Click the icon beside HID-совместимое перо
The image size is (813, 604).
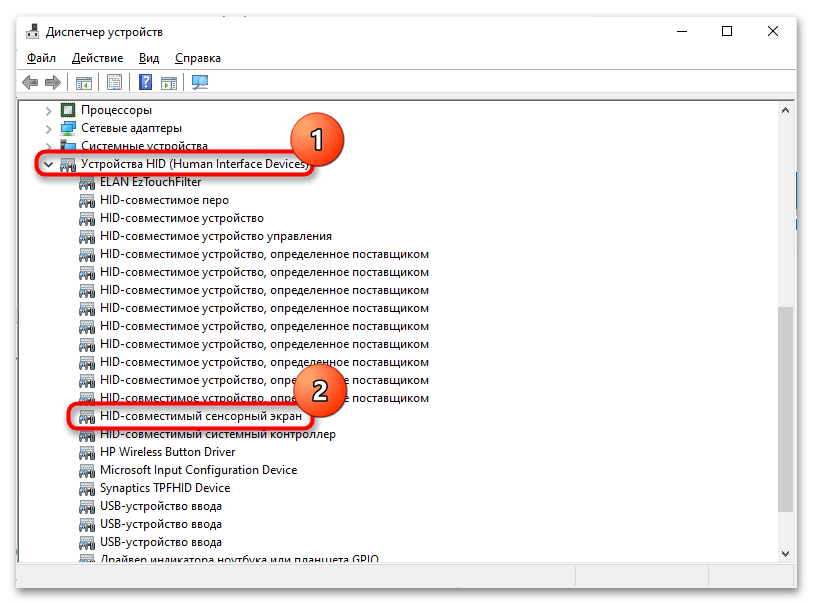pyautogui.click(x=87, y=201)
